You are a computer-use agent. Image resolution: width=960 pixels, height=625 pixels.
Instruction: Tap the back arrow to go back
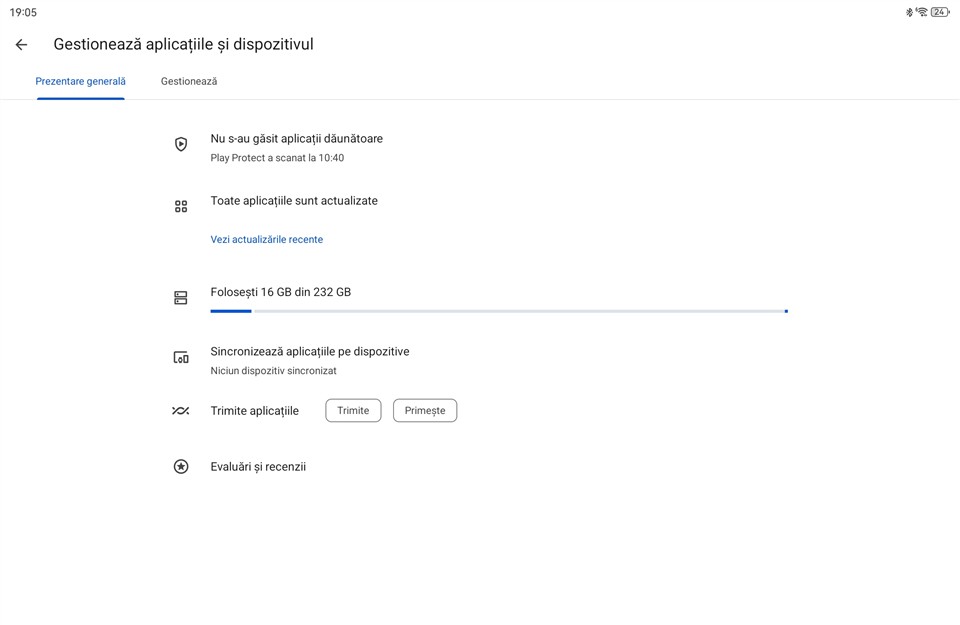(21, 45)
